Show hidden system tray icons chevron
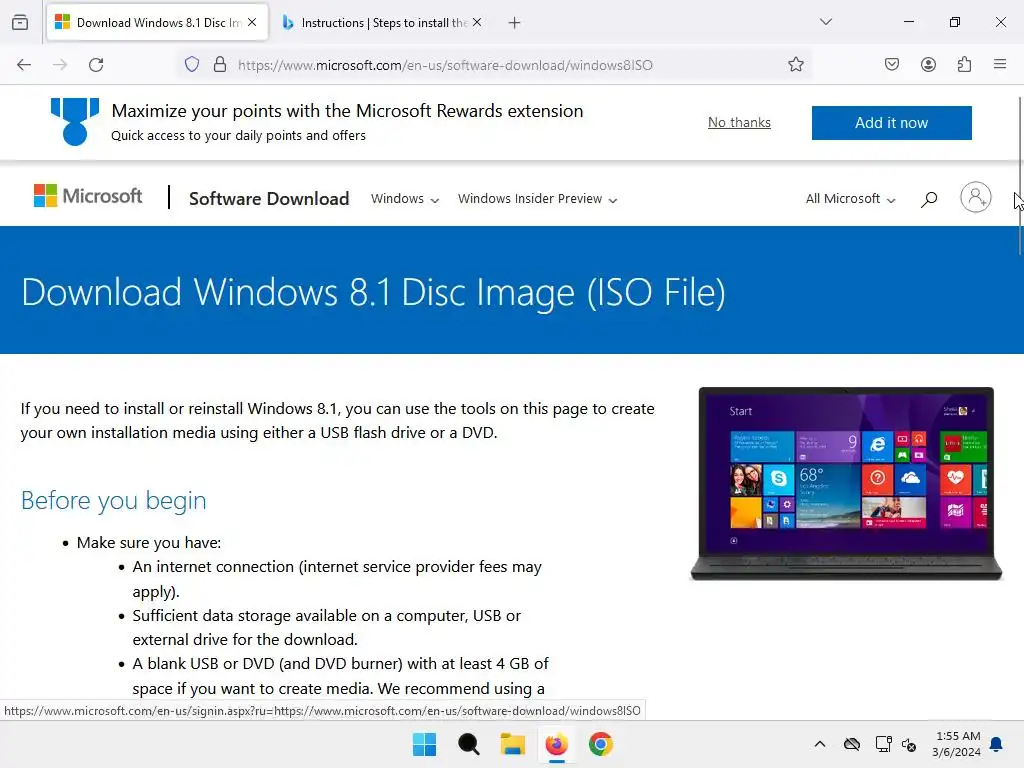 point(820,744)
